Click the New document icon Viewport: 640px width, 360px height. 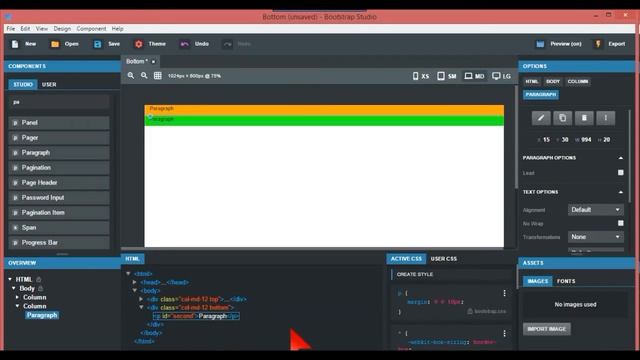coord(15,44)
